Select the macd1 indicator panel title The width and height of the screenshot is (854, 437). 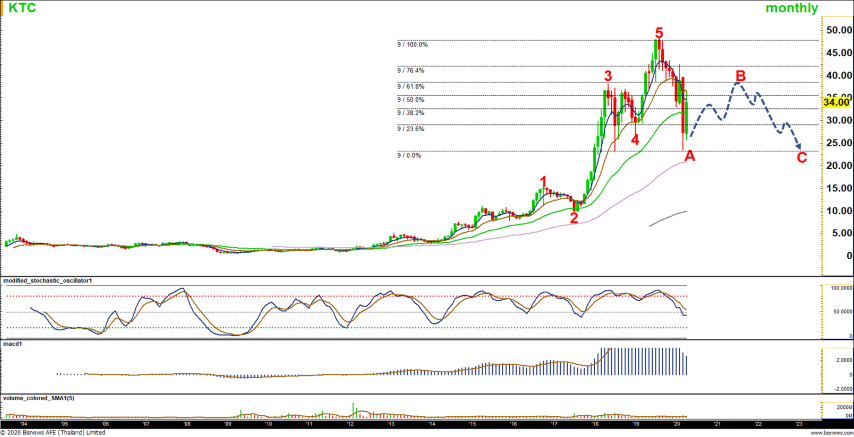click(x=13, y=343)
